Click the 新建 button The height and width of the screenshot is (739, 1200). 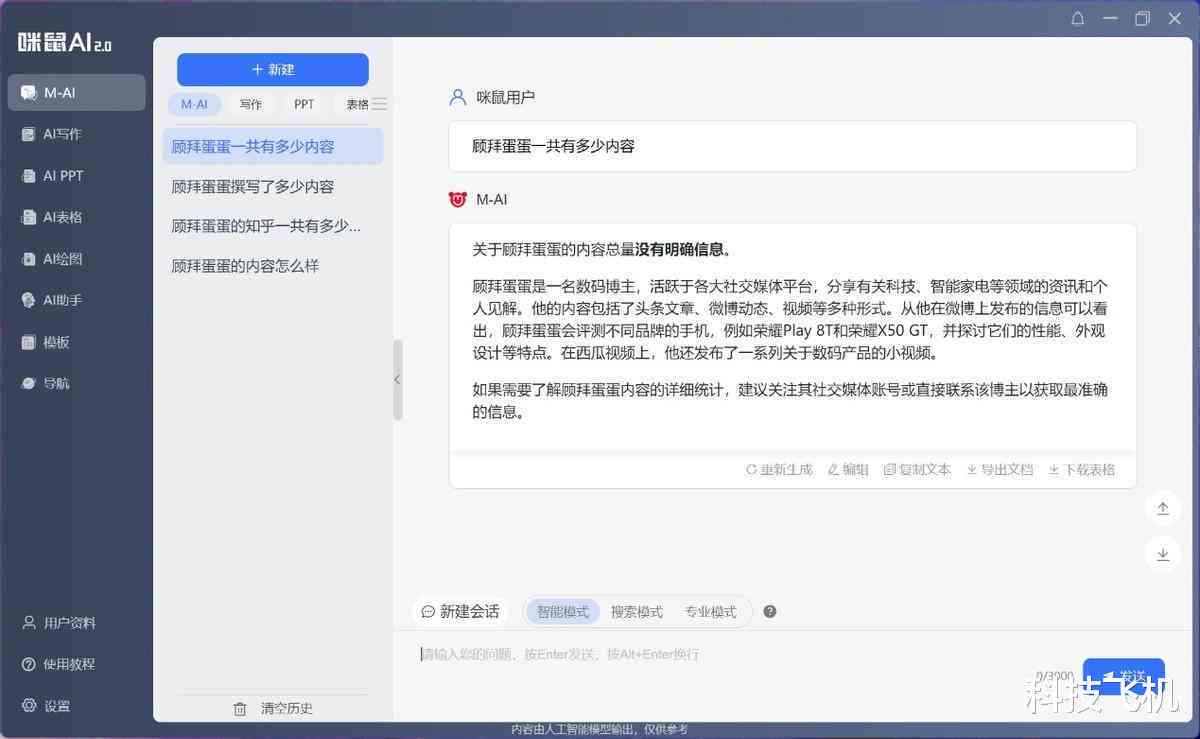tap(273, 69)
